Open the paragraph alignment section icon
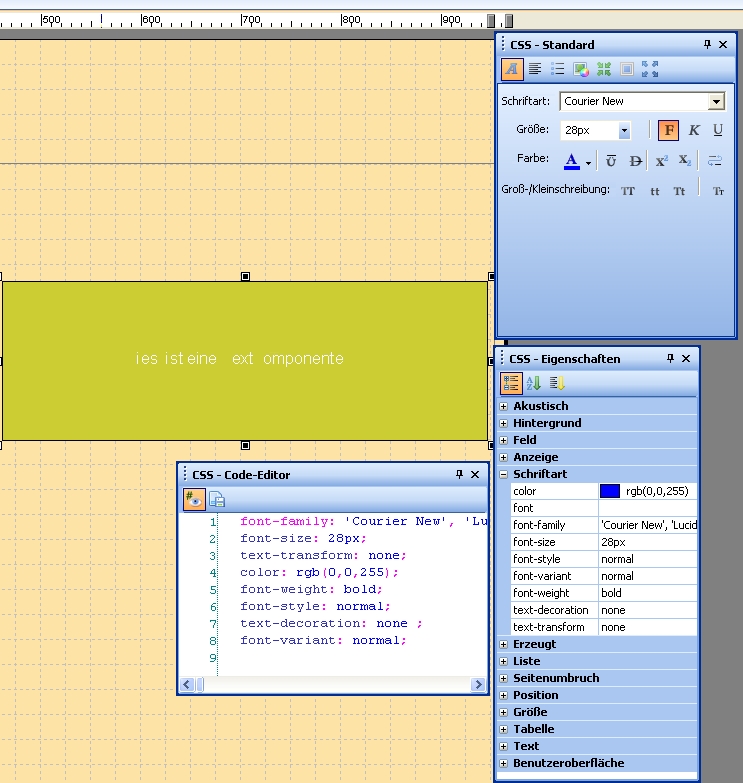 pyautogui.click(x=535, y=69)
